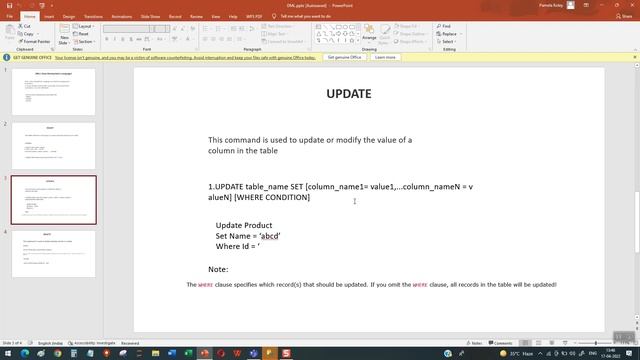Image resolution: width=640 pixels, height=360 pixels.
Task: Switch to the Insert tab
Action: pyautogui.click(x=49, y=17)
